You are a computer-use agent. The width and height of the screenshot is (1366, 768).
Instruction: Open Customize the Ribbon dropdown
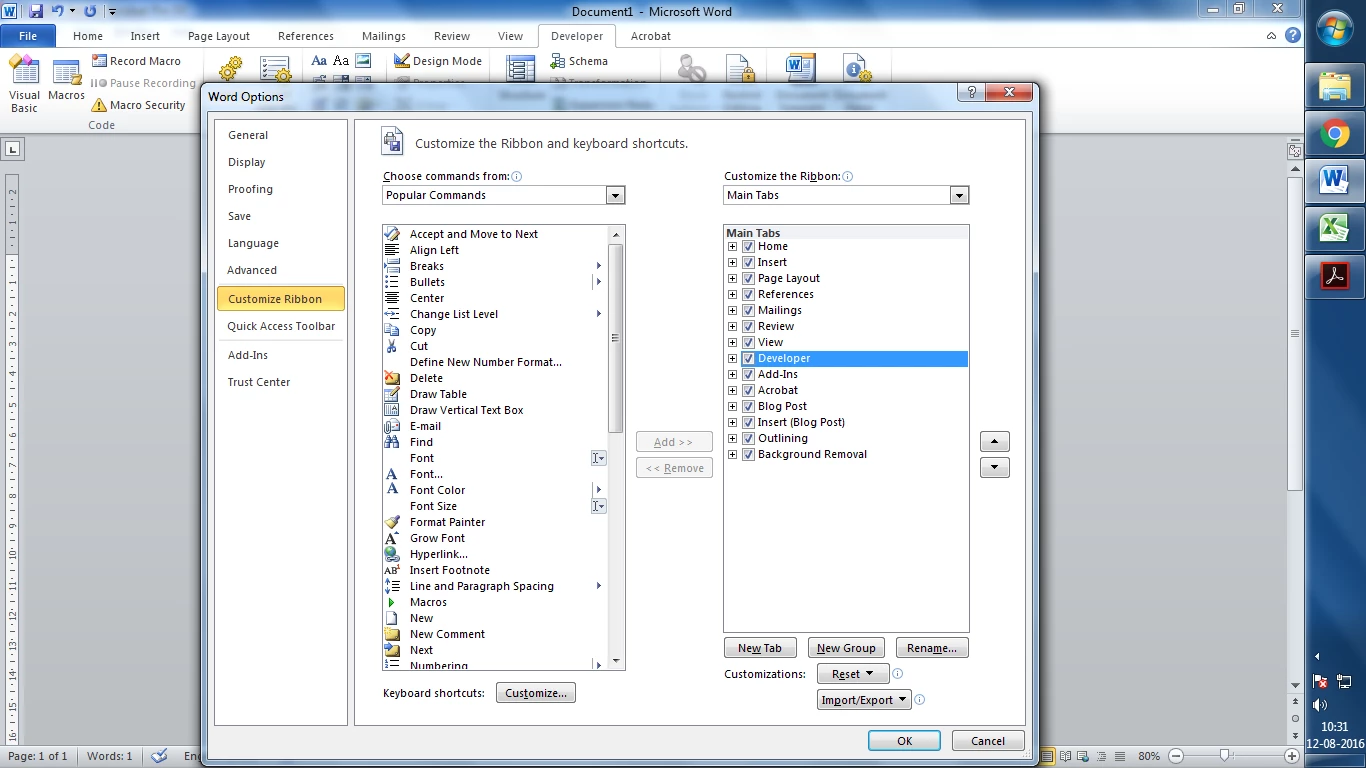click(960, 195)
